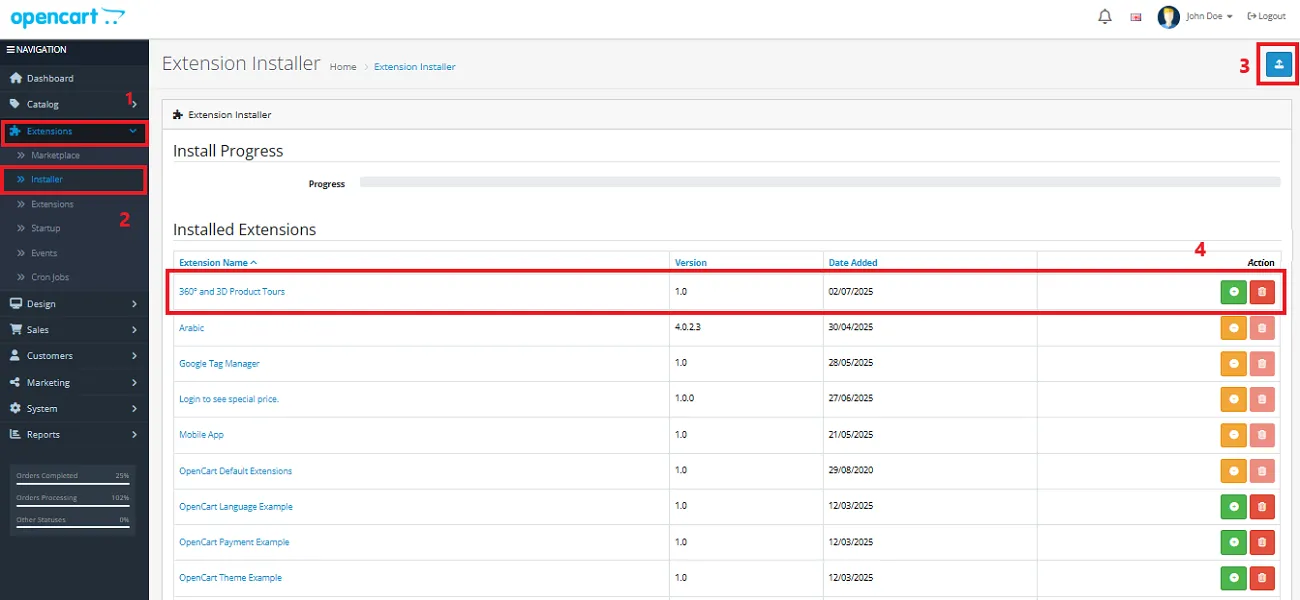1300x600 pixels.
Task: Expand the Sales navigation section
Action: (x=74, y=330)
